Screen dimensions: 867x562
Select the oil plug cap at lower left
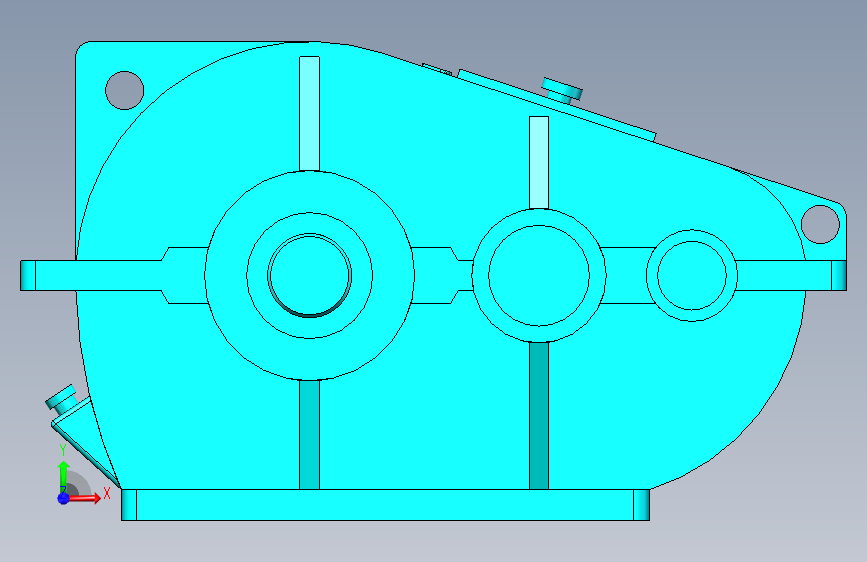tap(60, 397)
